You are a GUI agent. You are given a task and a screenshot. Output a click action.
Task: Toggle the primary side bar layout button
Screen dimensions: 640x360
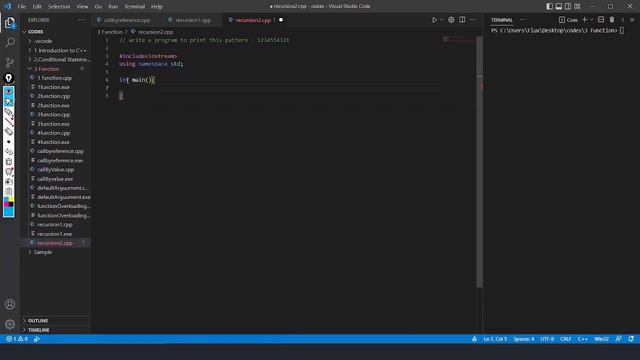point(549,7)
